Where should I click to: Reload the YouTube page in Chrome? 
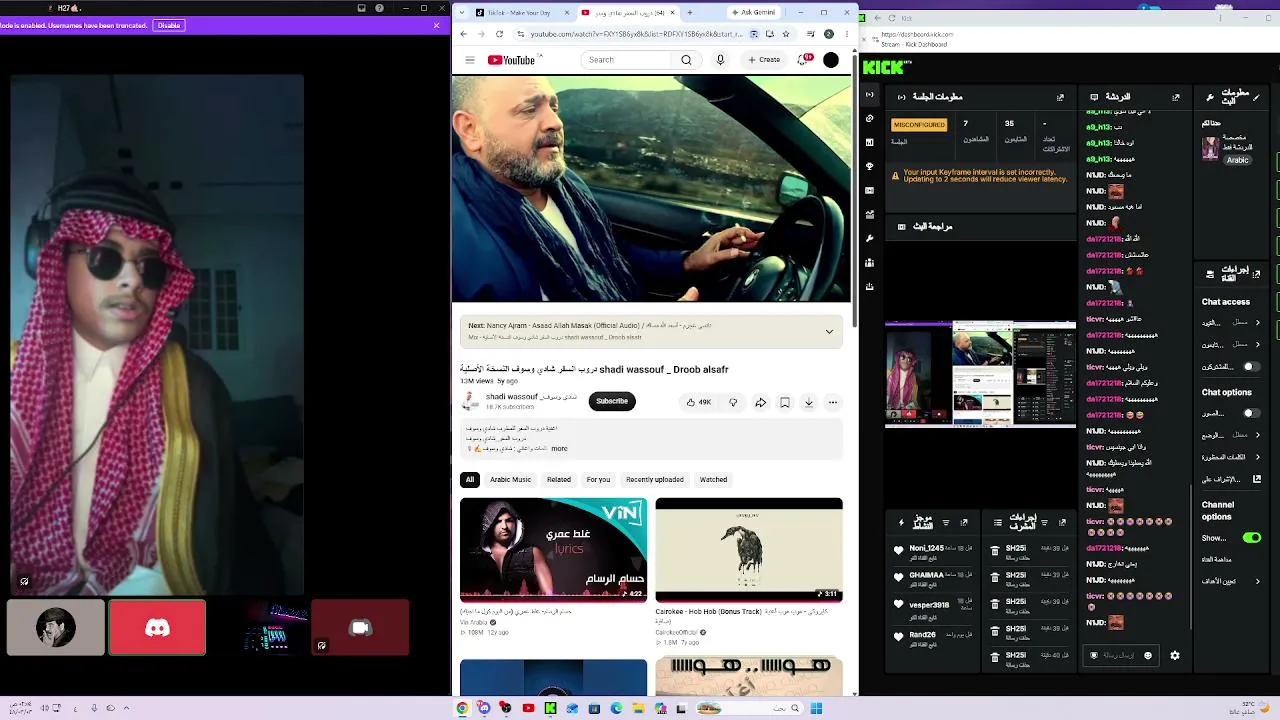[x=499, y=34]
